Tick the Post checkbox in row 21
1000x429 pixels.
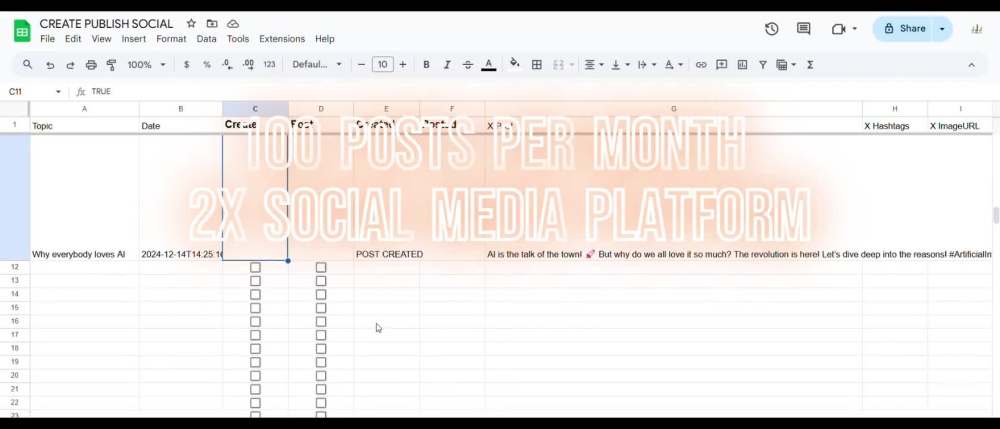pos(321,389)
